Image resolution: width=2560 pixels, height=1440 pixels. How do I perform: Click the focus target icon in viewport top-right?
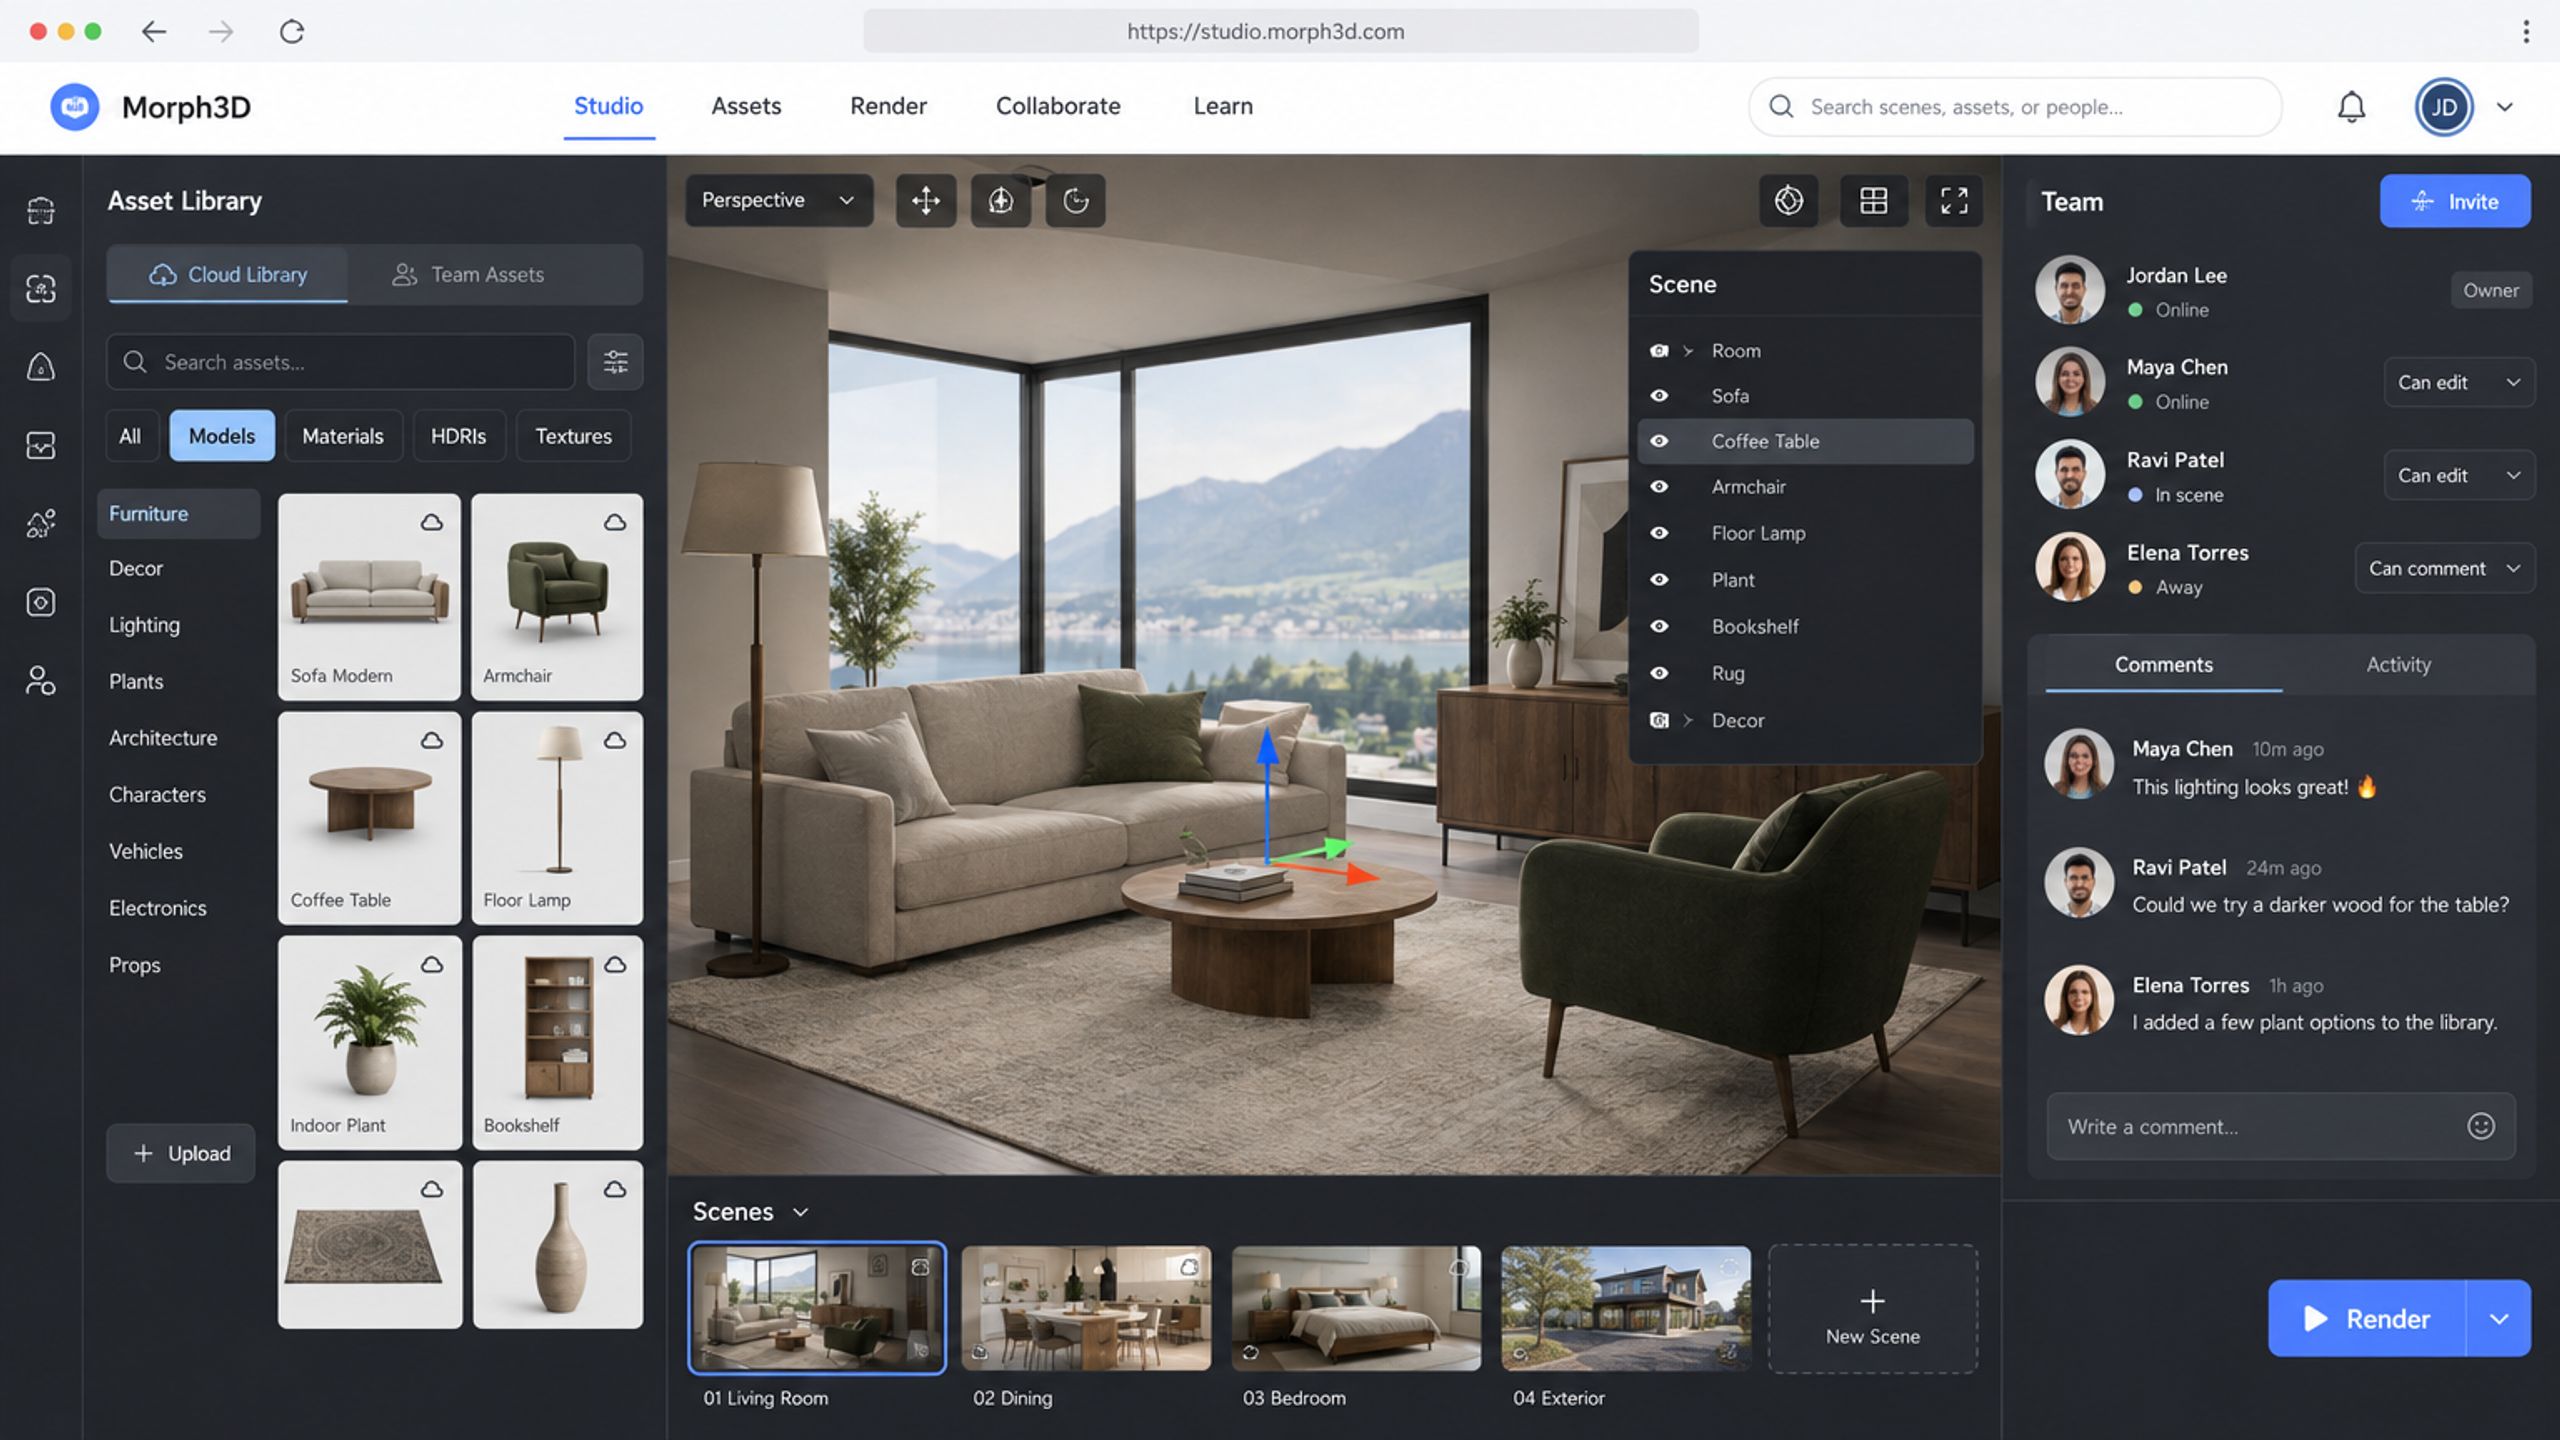(1788, 201)
